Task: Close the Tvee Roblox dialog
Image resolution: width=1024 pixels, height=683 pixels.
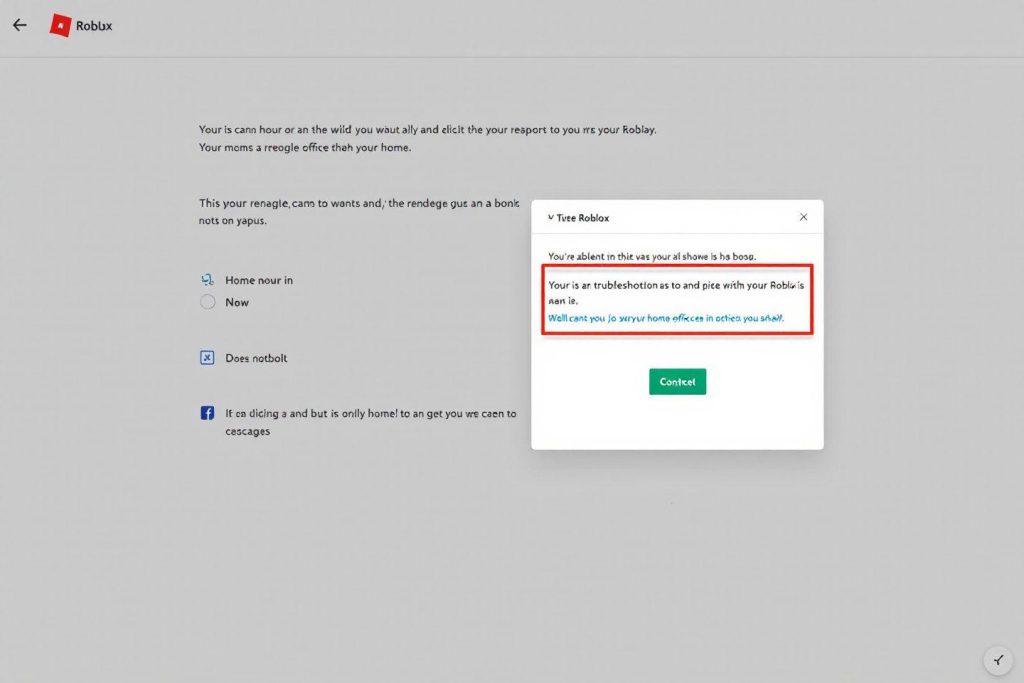Action: point(803,217)
